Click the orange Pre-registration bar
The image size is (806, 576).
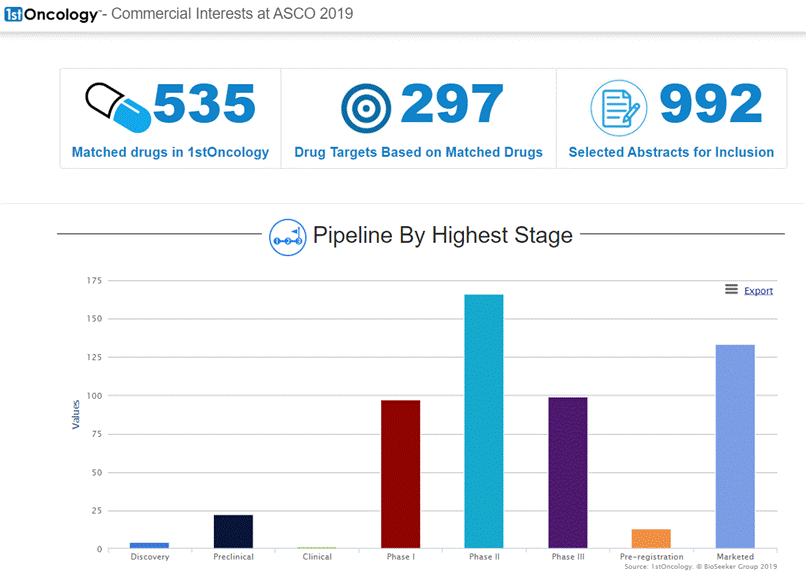[x=651, y=538]
